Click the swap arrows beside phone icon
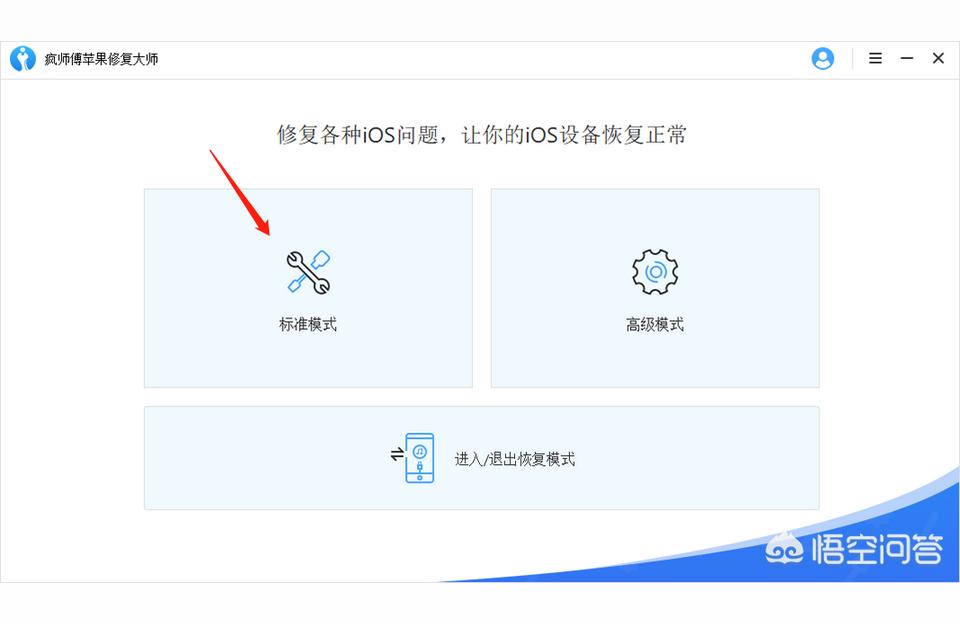Image resolution: width=960 pixels, height=624 pixels. coord(397,454)
